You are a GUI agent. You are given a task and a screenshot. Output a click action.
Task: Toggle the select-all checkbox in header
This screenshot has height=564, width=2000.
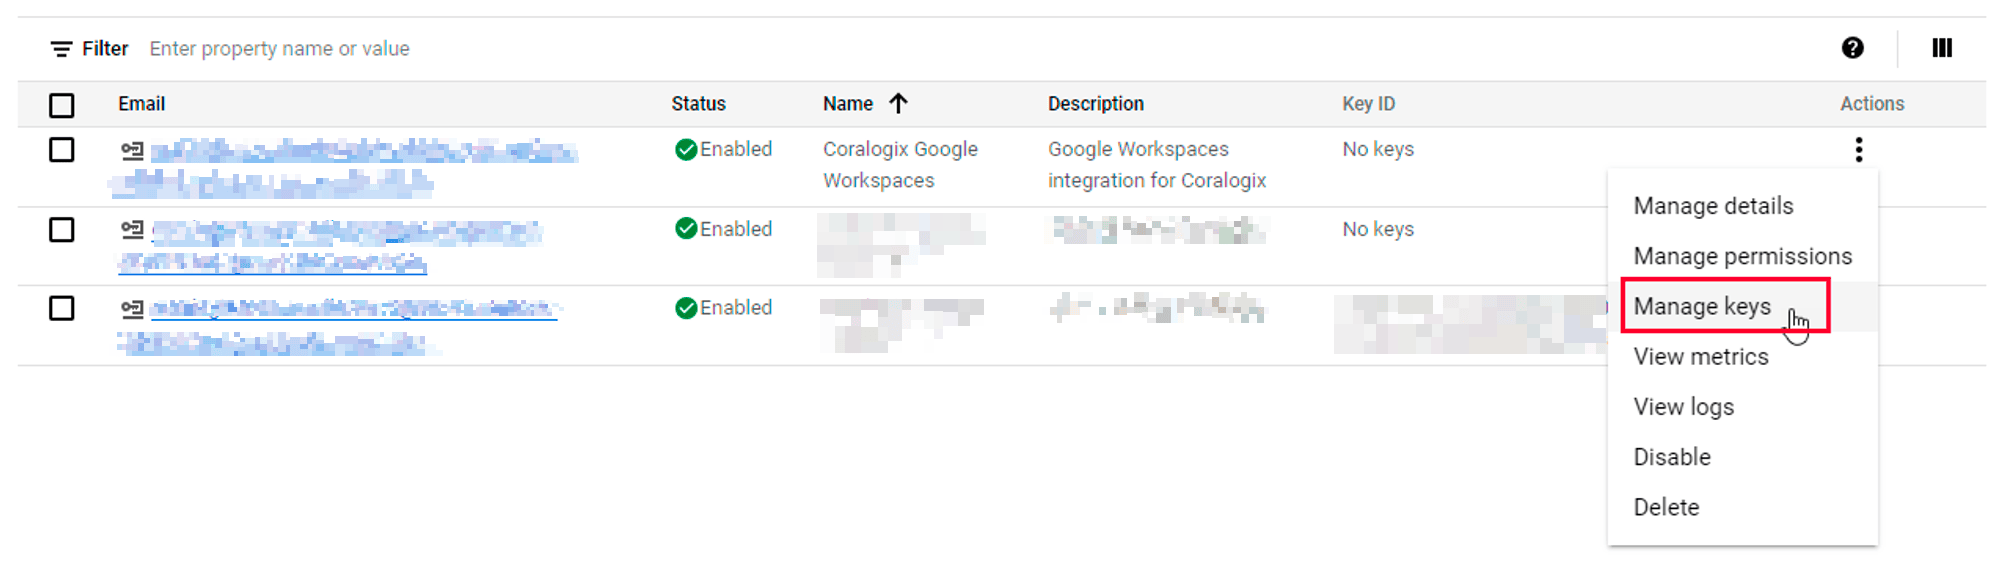(62, 105)
